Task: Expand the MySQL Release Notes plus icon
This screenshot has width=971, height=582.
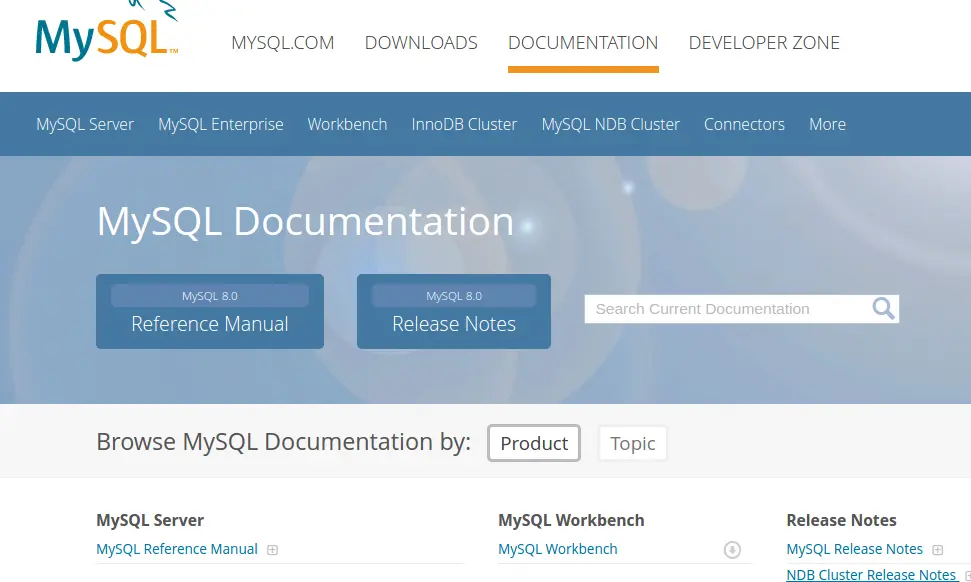Action: (x=938, y=550)
